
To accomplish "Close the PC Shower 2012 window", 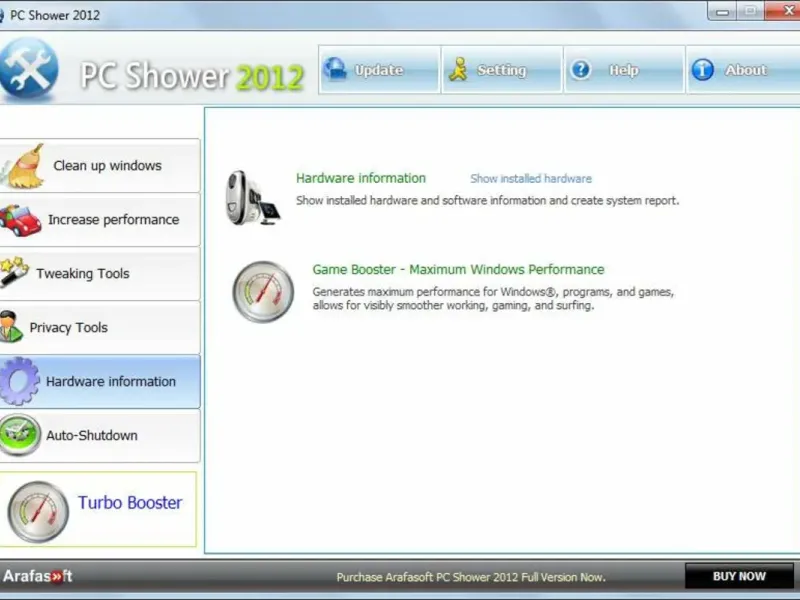I will tap(784, 11).
